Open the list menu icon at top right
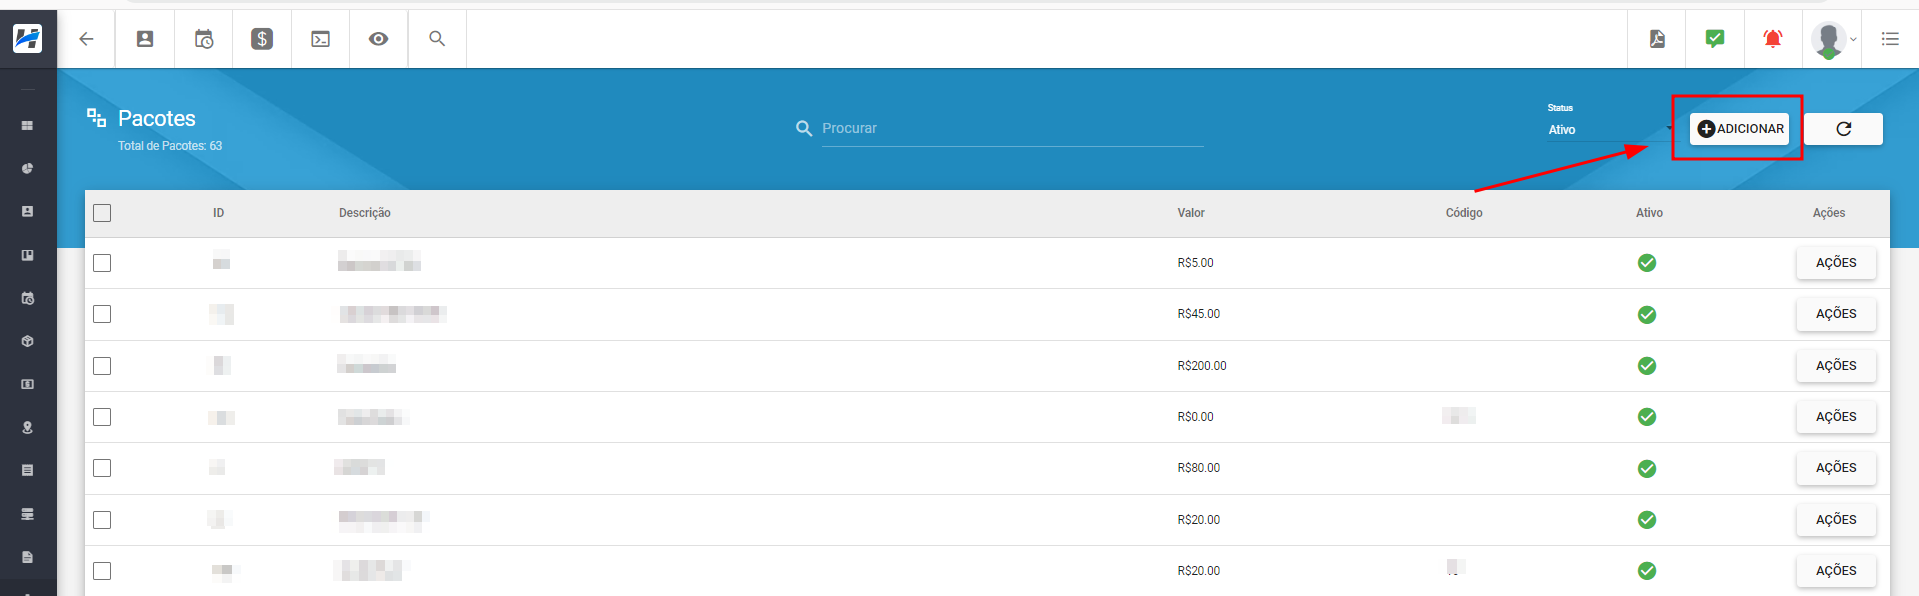Image resolution: width=1919 pixels, height=596 pixels. coord(1889,39)
